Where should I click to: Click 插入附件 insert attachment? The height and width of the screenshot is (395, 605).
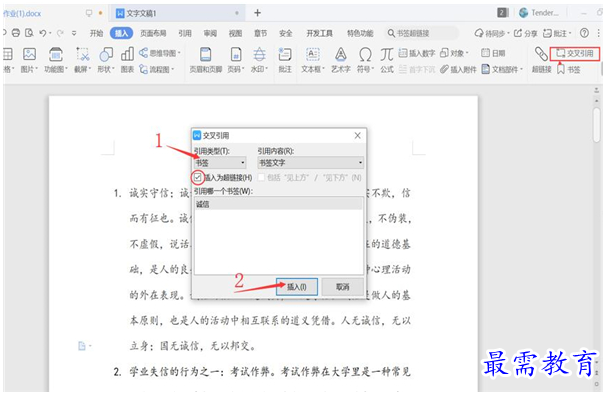458,69
